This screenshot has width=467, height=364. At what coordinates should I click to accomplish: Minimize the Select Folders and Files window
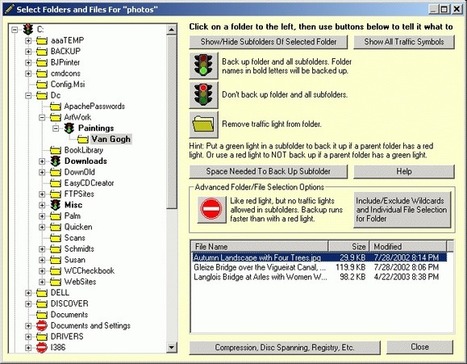[433, 9]
